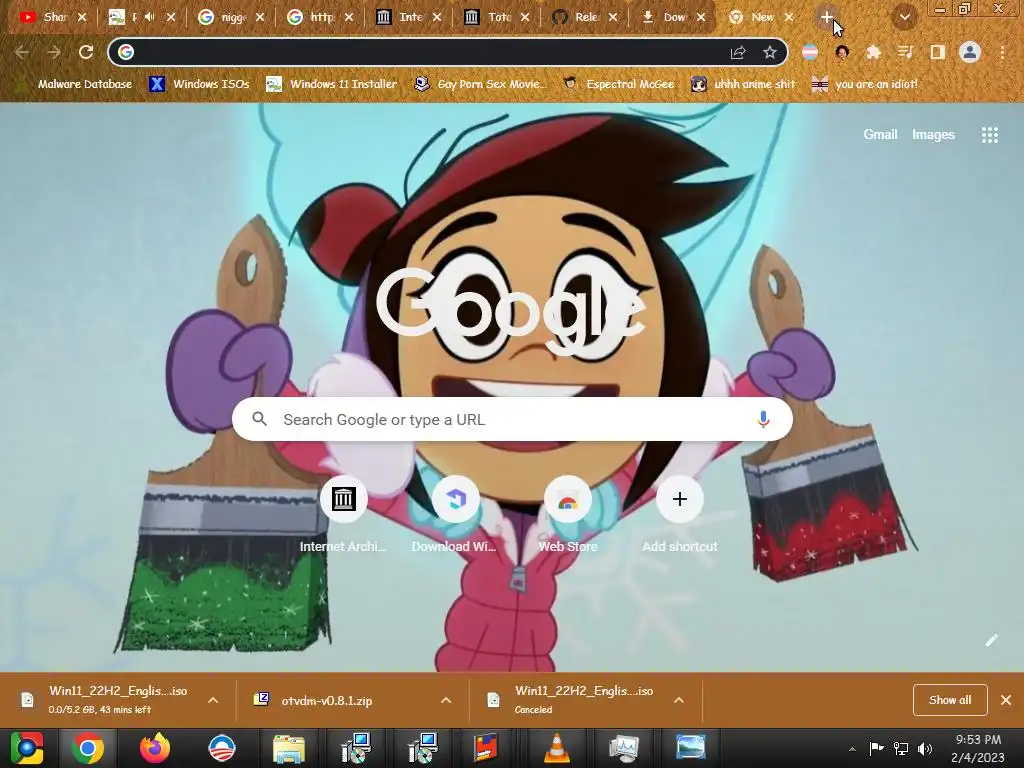Click the Google search box
Screen dimensions: 1024x768
pyautogui.click(x=513, y=419)
